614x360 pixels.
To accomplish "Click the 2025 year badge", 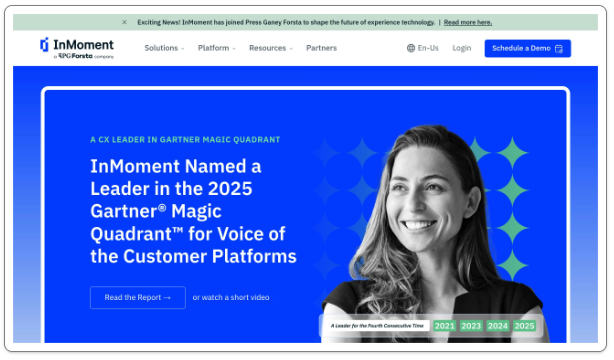I will [524, 326].
